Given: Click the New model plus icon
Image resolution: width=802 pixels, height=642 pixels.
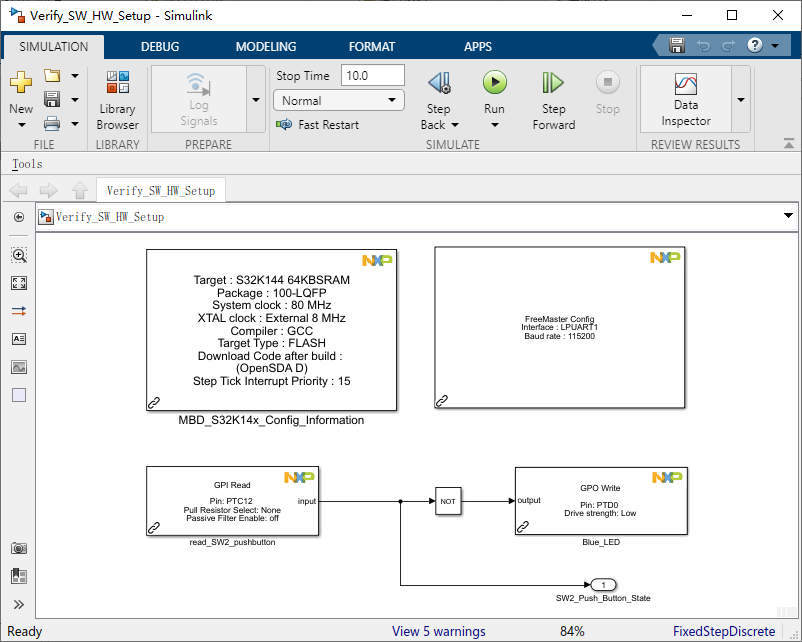Looking at the screenshot, I should click(21, 82).
